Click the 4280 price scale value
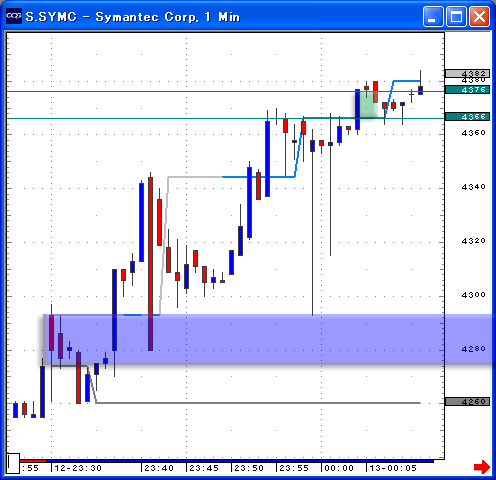This screenshot has height=480, width=496. [x=473, y=349]
